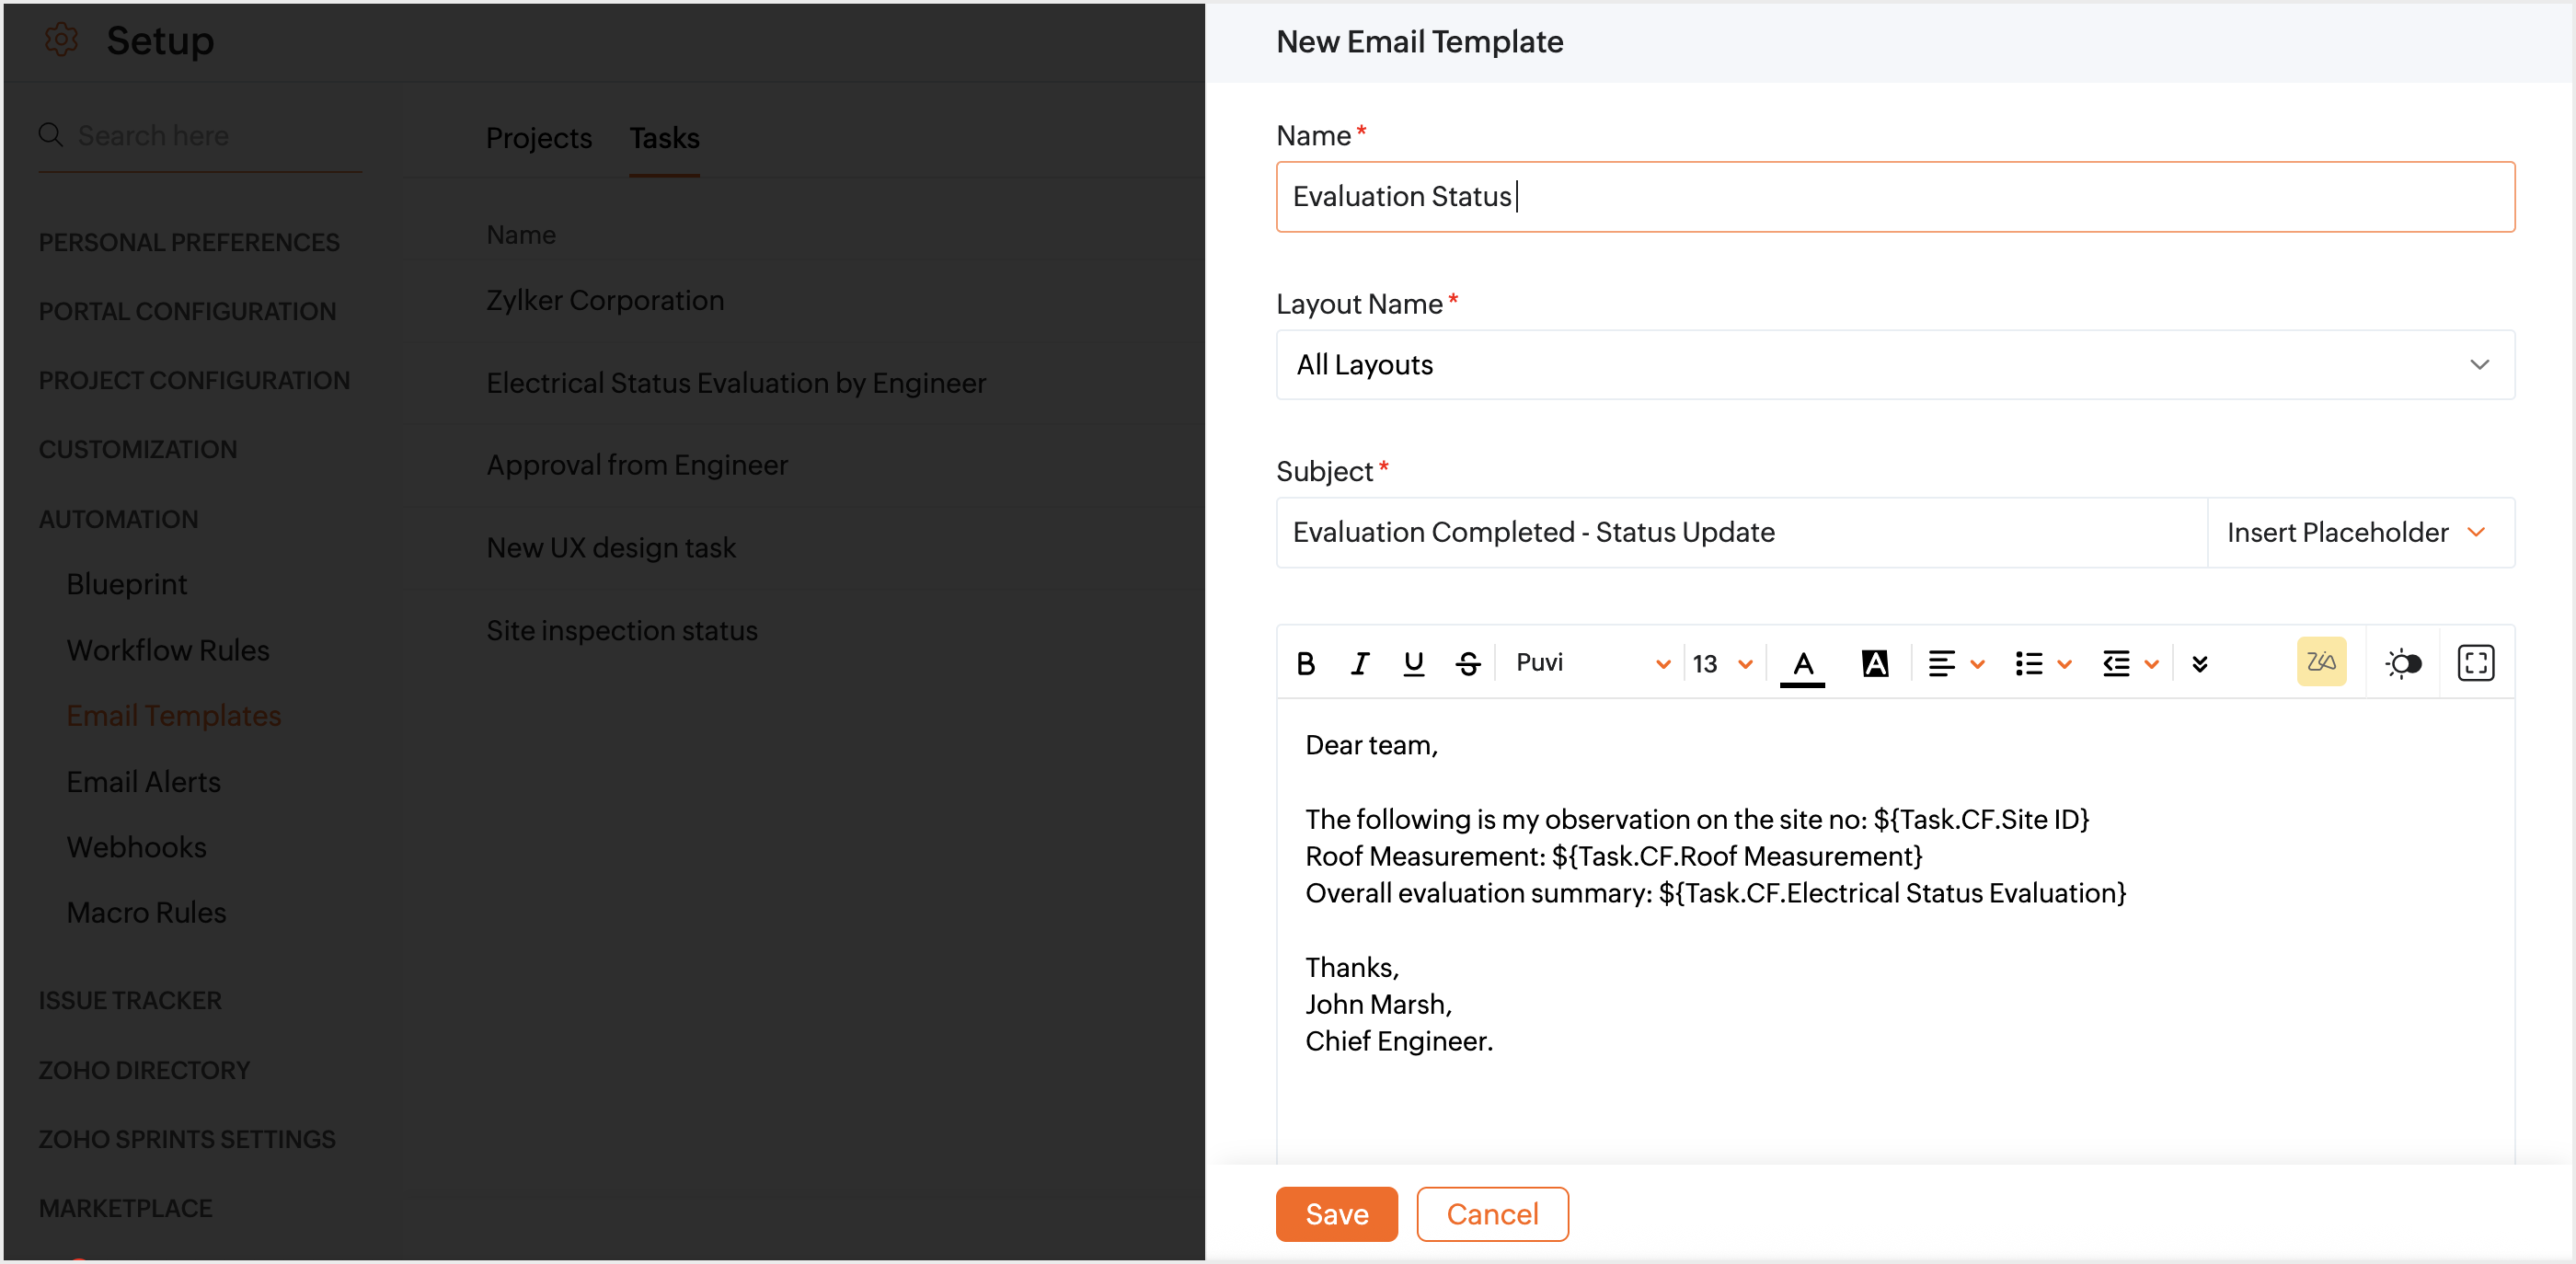Viewport: 2576px width, 1264px height.
Task: Apply strikethrough formatting
Action: pyautogui.click(x=1467, y=663)
